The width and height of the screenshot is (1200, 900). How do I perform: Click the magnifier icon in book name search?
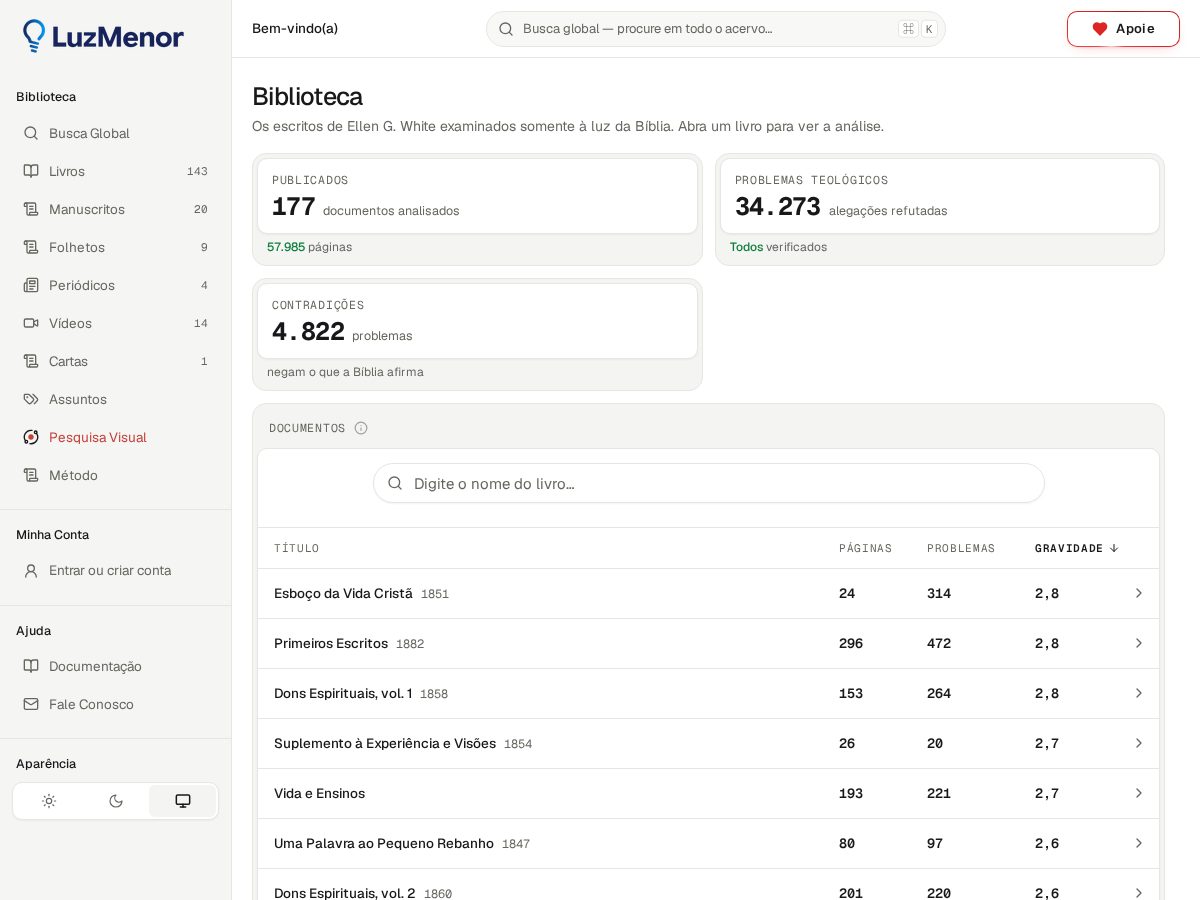coord(395,483)
